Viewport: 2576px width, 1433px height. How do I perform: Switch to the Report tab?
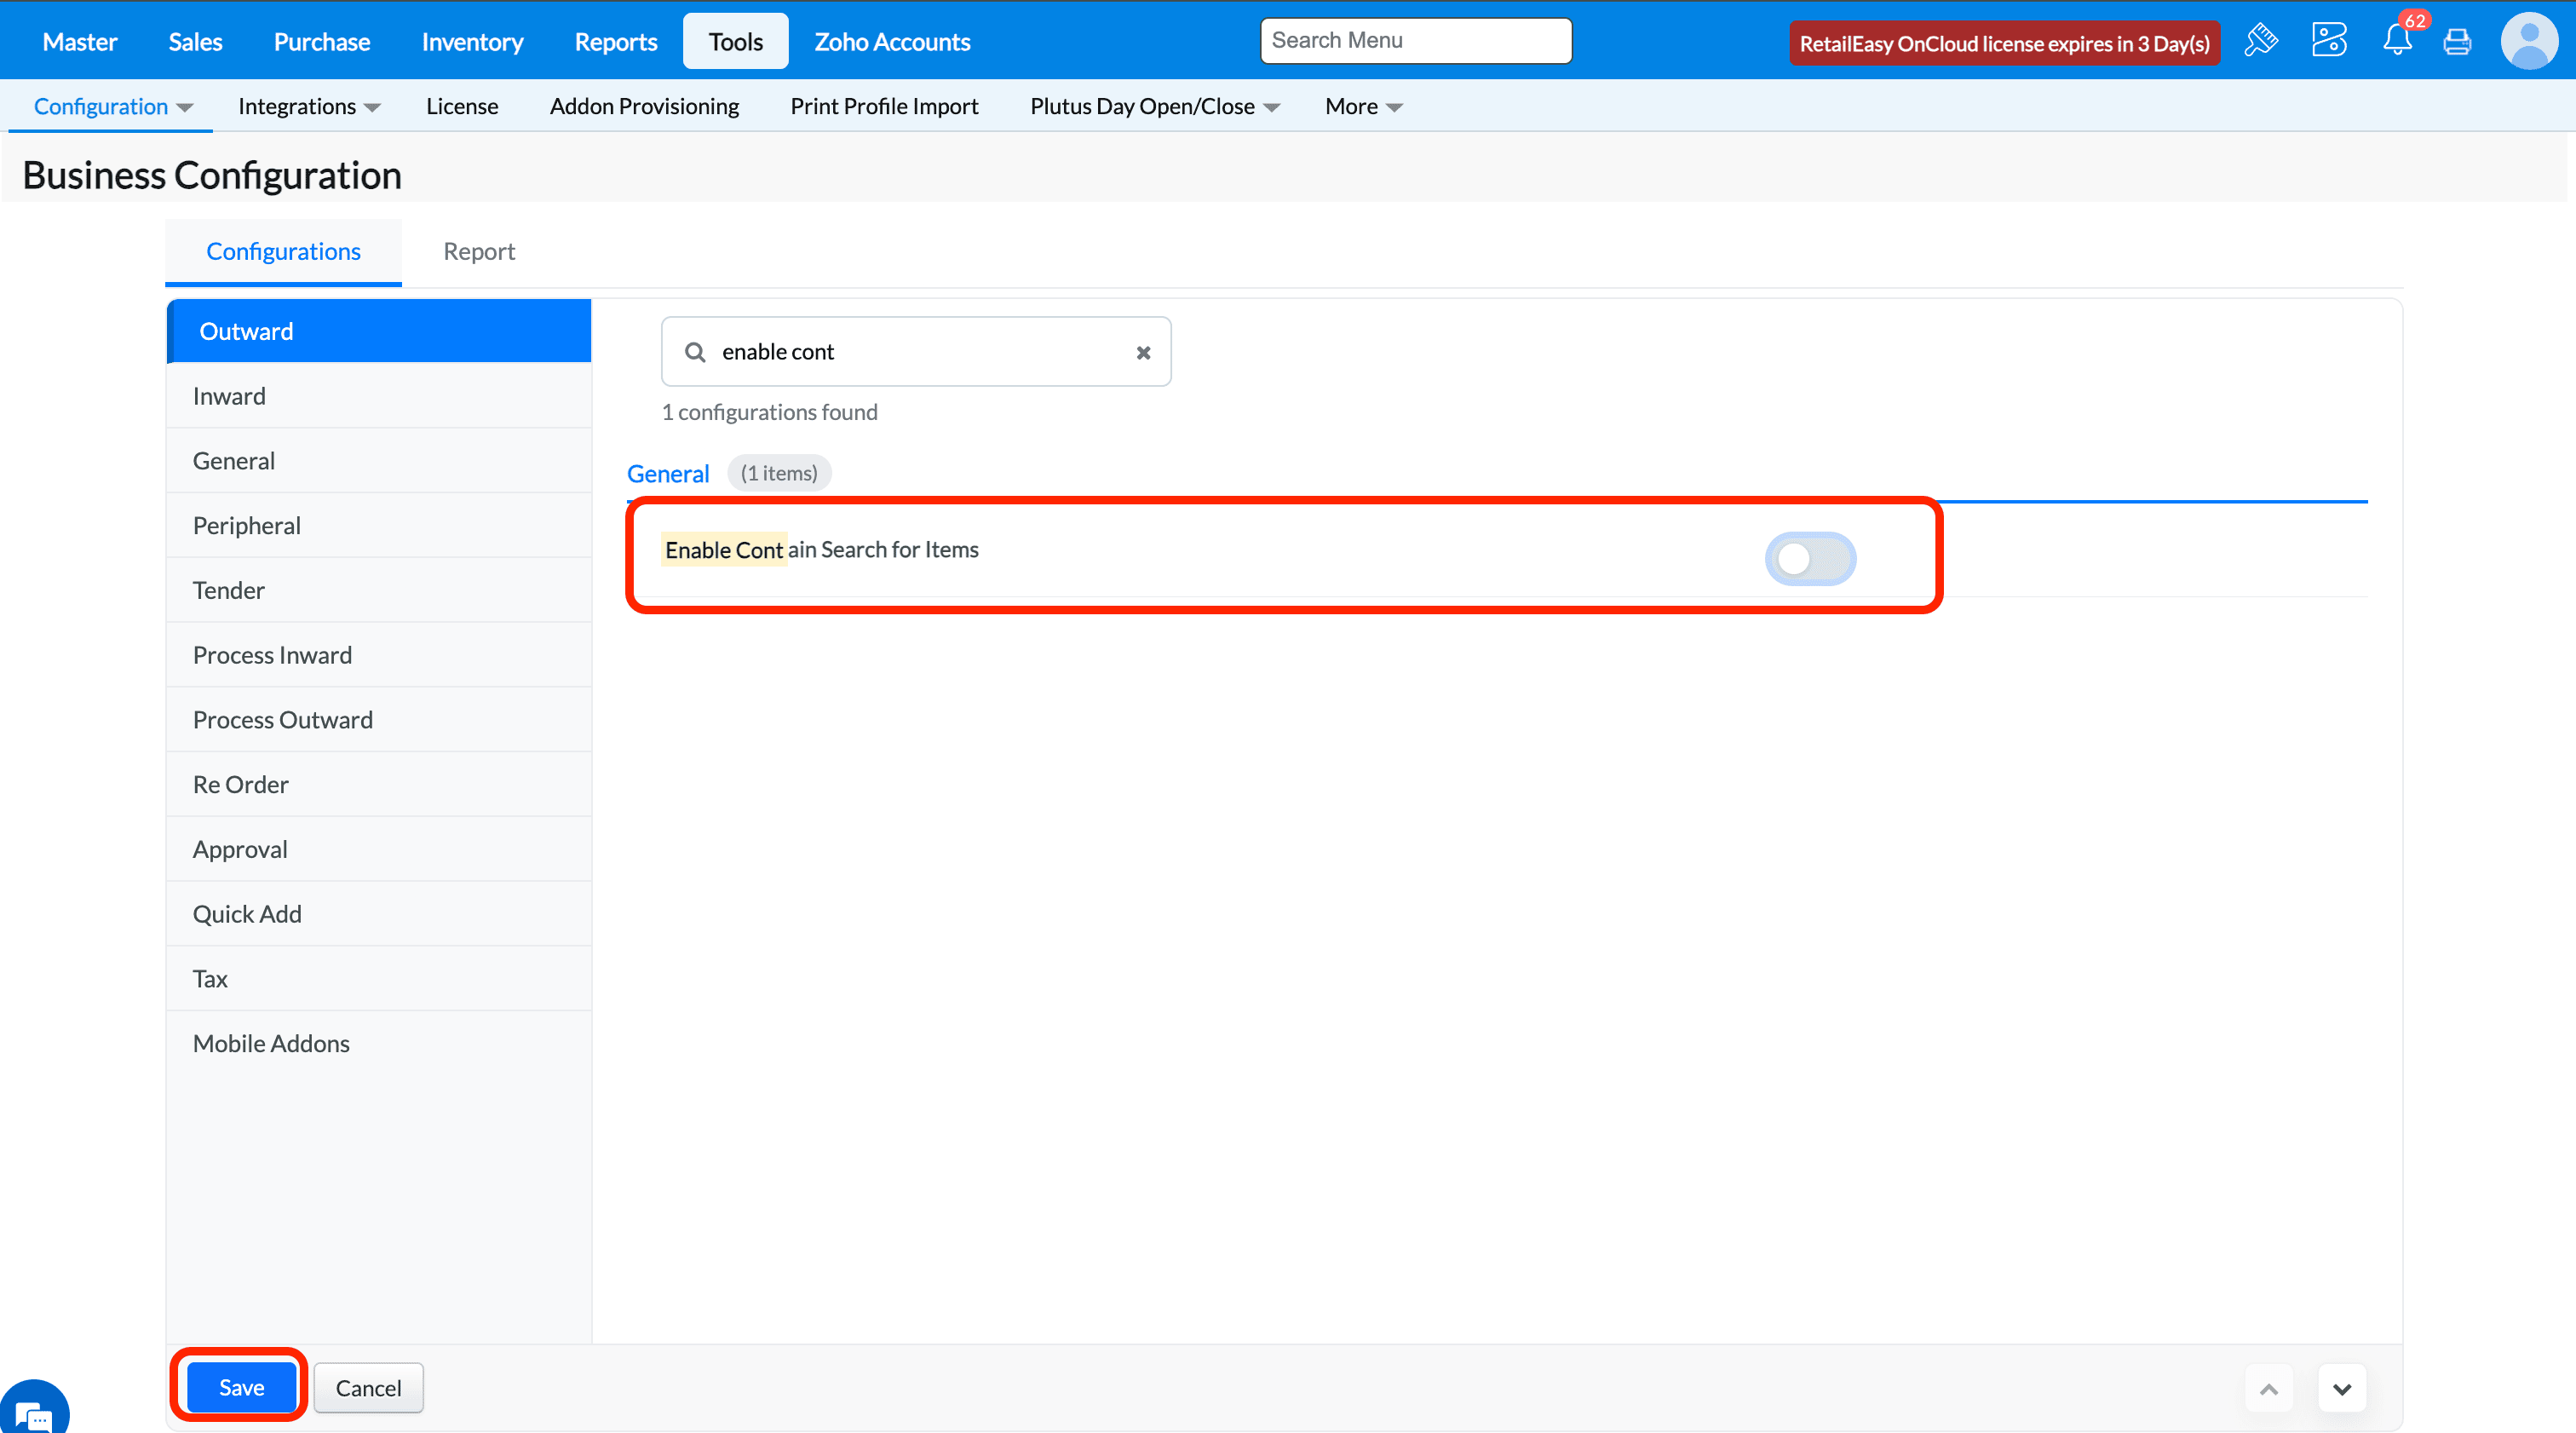coord(479,251)
